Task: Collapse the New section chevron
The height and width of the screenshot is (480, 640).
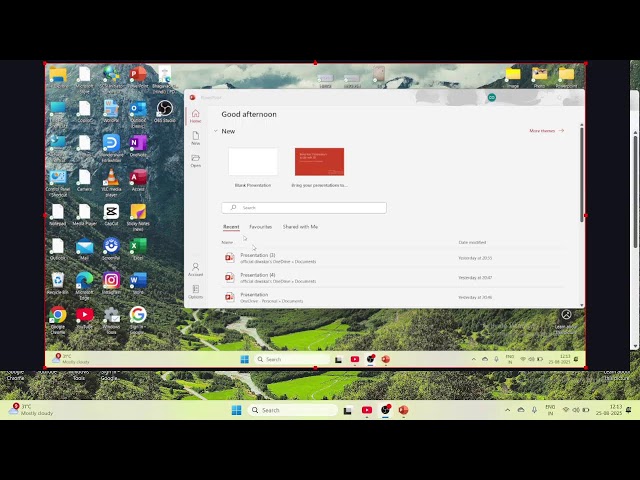Action: click(x=216, y=131)
